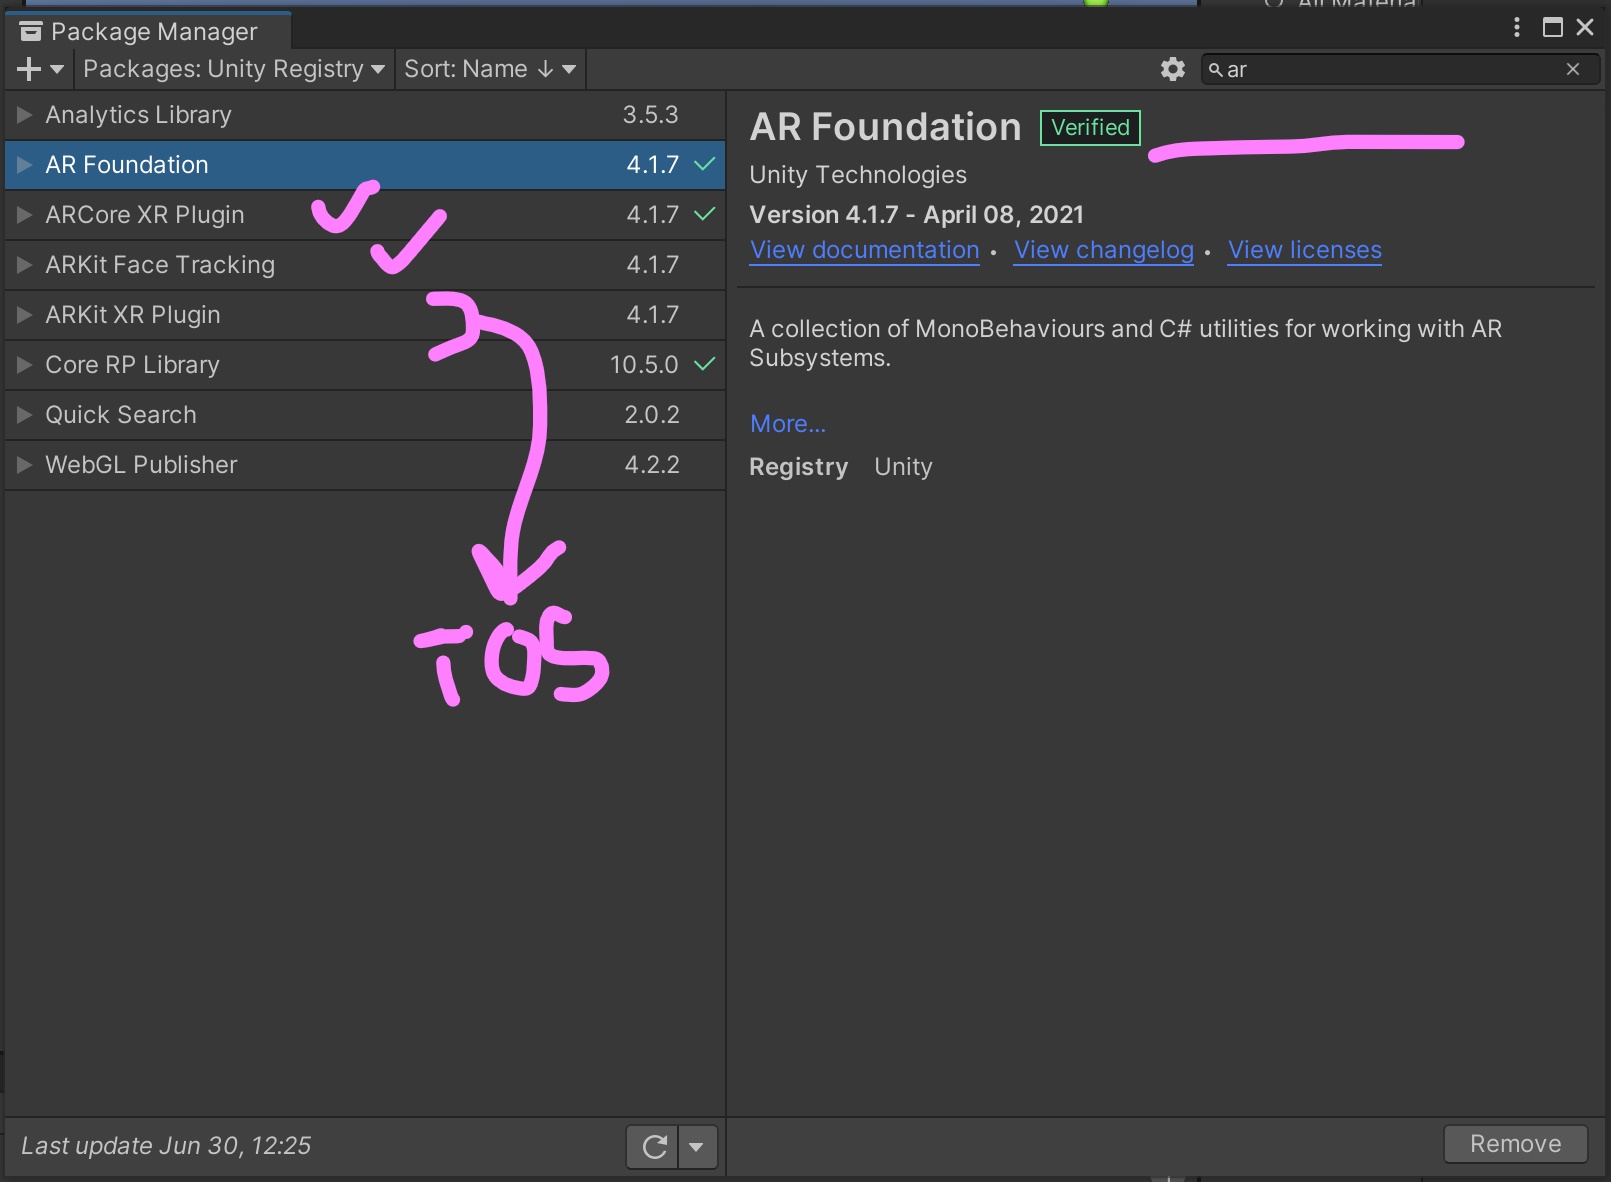Expand Analytics Library versions
This screenshot has height=1182, width=1611.
pos(25,115)
